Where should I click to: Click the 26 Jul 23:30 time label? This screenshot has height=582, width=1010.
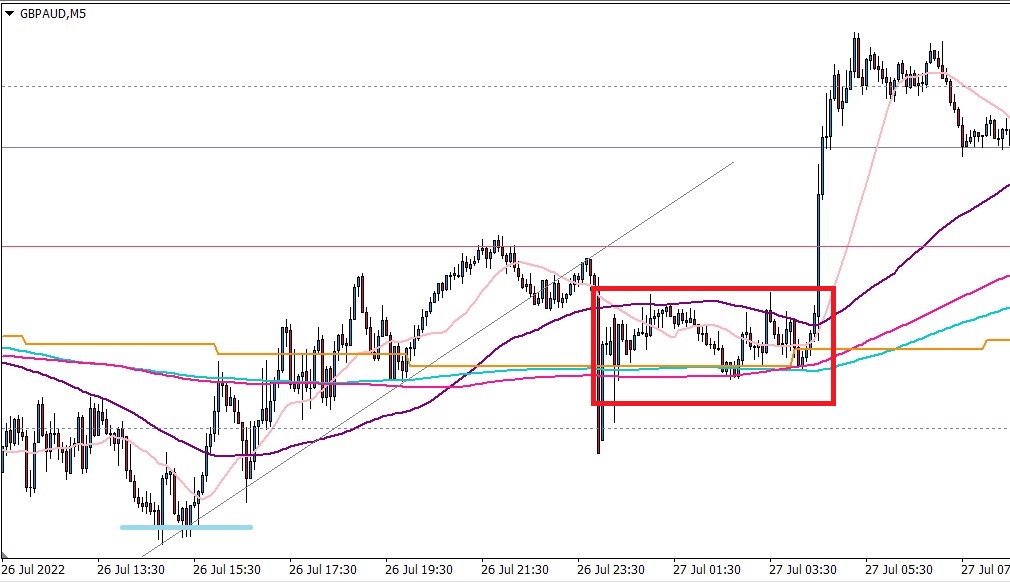pos(611,570)
